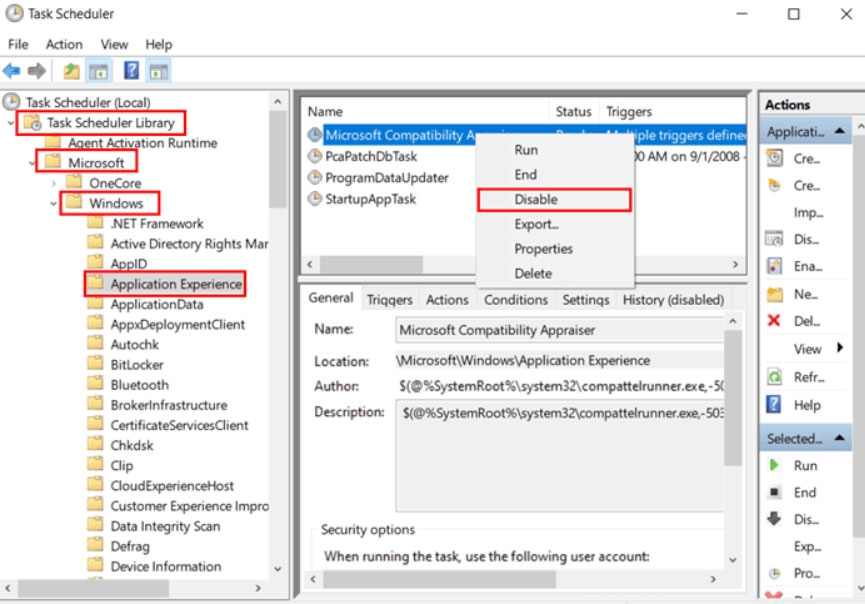Open the File menu
865x604 pixels.
tap(18, 44)
